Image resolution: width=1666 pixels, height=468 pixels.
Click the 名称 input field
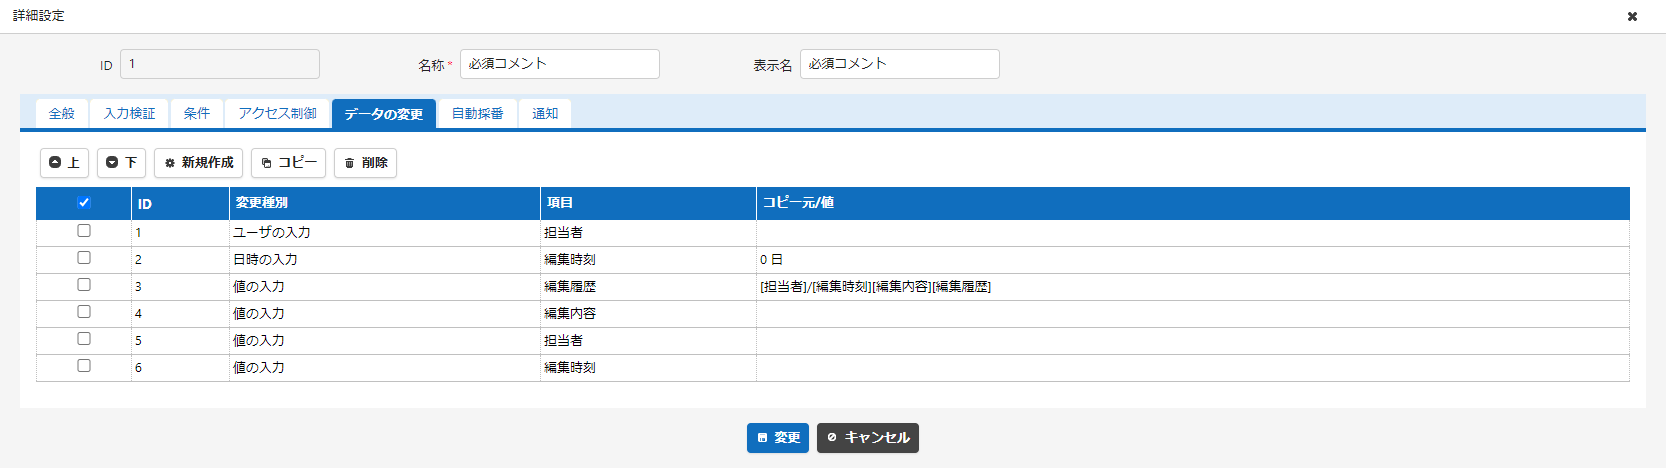[560, 64]
